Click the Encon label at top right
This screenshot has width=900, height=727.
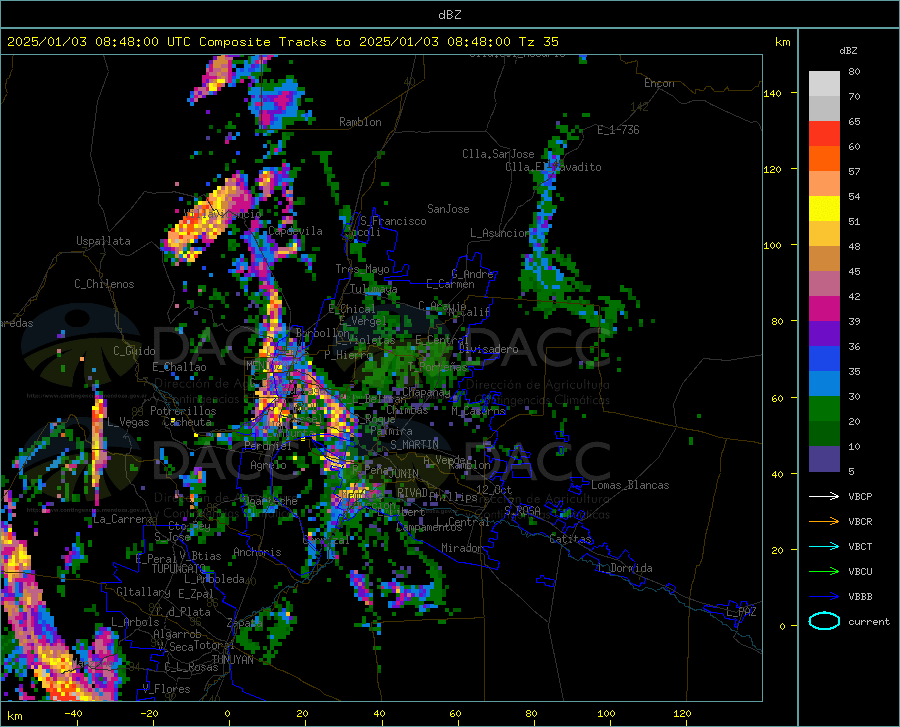point(659,83)
